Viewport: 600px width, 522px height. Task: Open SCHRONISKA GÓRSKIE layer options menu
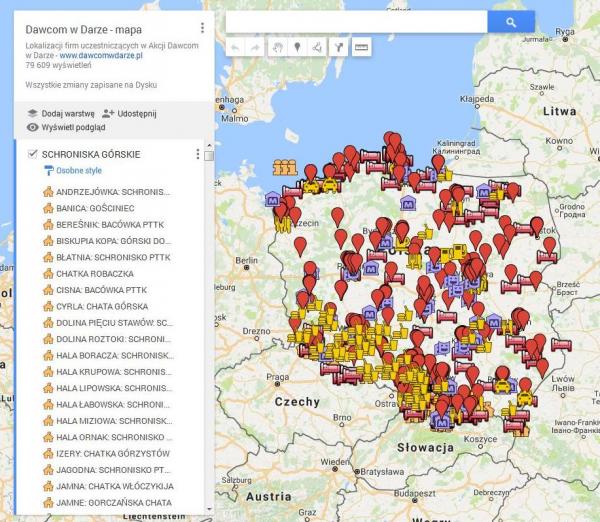point(197,154)
